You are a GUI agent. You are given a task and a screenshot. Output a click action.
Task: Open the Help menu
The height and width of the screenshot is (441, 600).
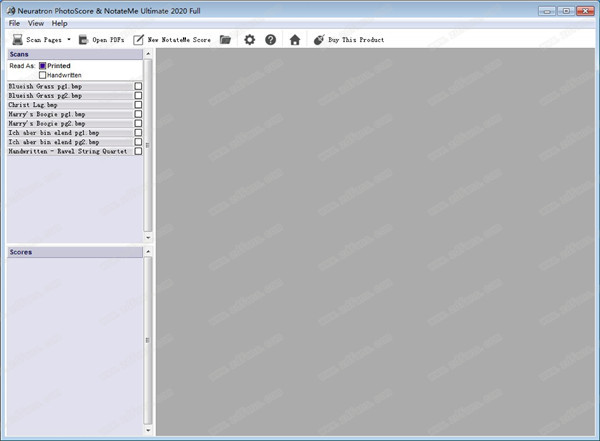pyautogui.click(x=59, y=23)
